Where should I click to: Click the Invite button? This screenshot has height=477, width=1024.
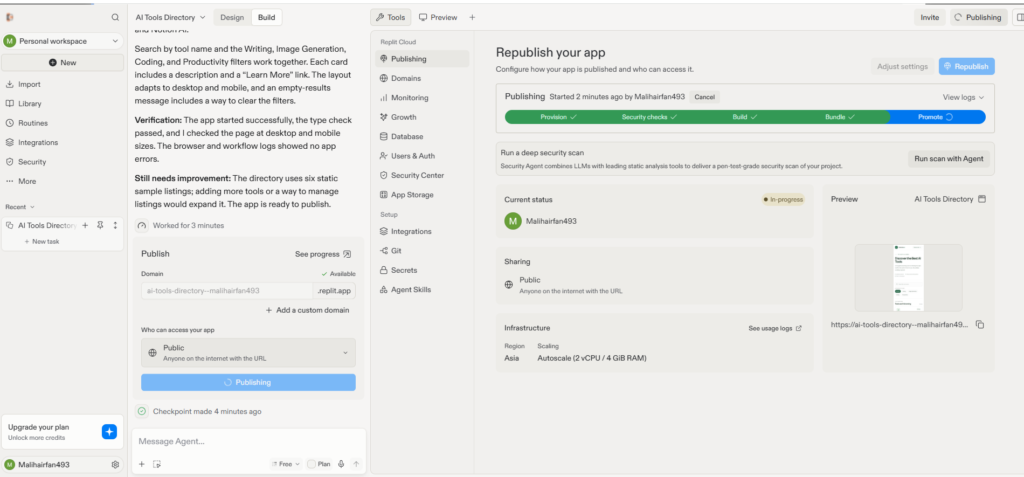[929, 18]
